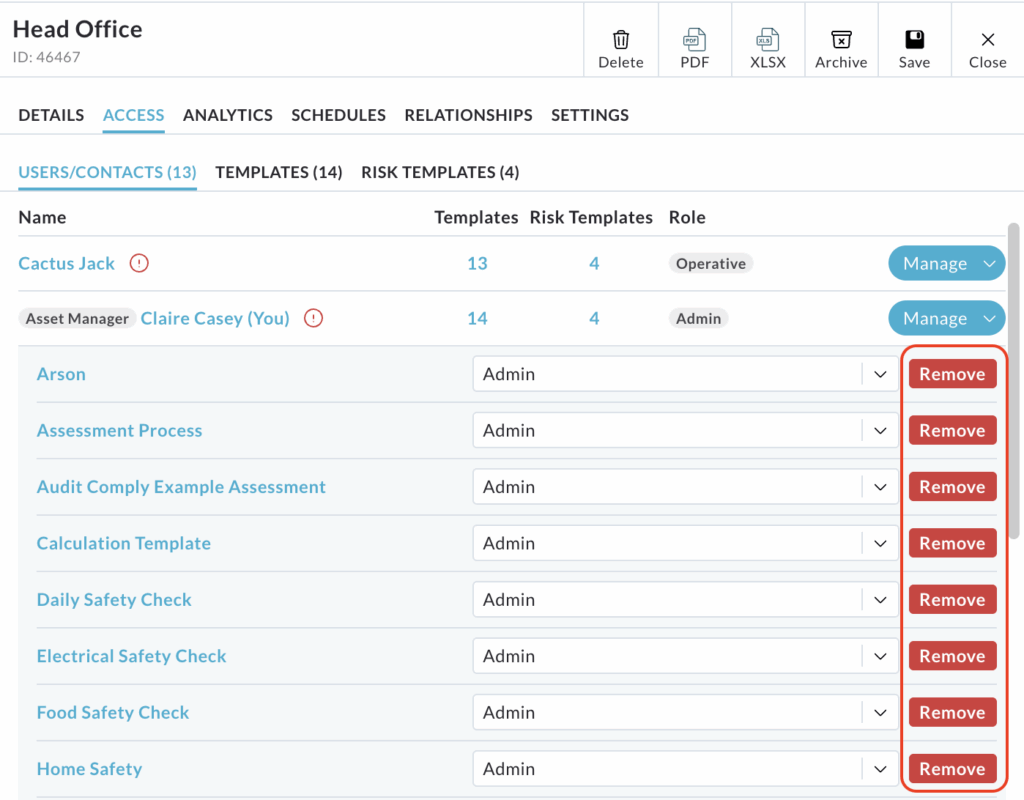The height and width of the screenshot is (800, 1024).
Task: Open Manage dropdown for Cactus Jack
Action: [946, 264]
